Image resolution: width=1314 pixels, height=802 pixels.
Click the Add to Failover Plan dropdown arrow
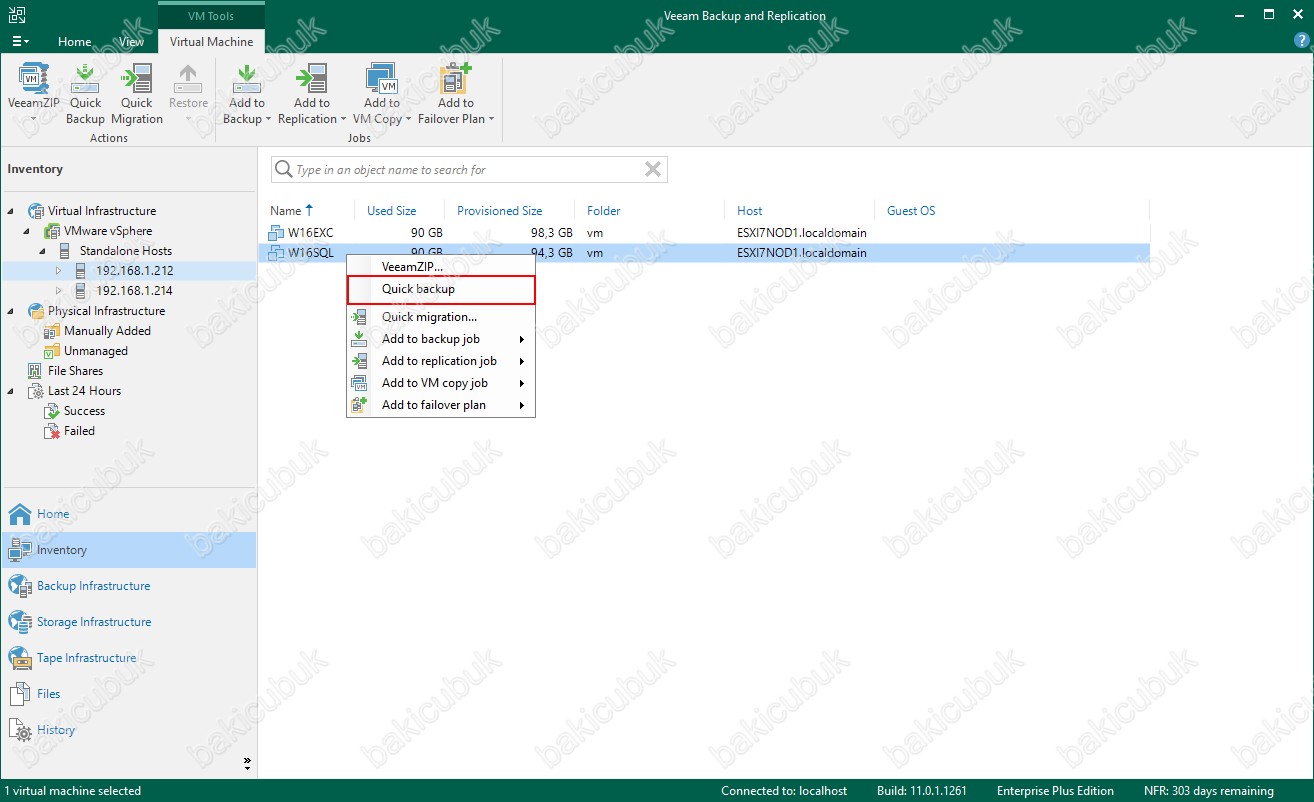491,119
